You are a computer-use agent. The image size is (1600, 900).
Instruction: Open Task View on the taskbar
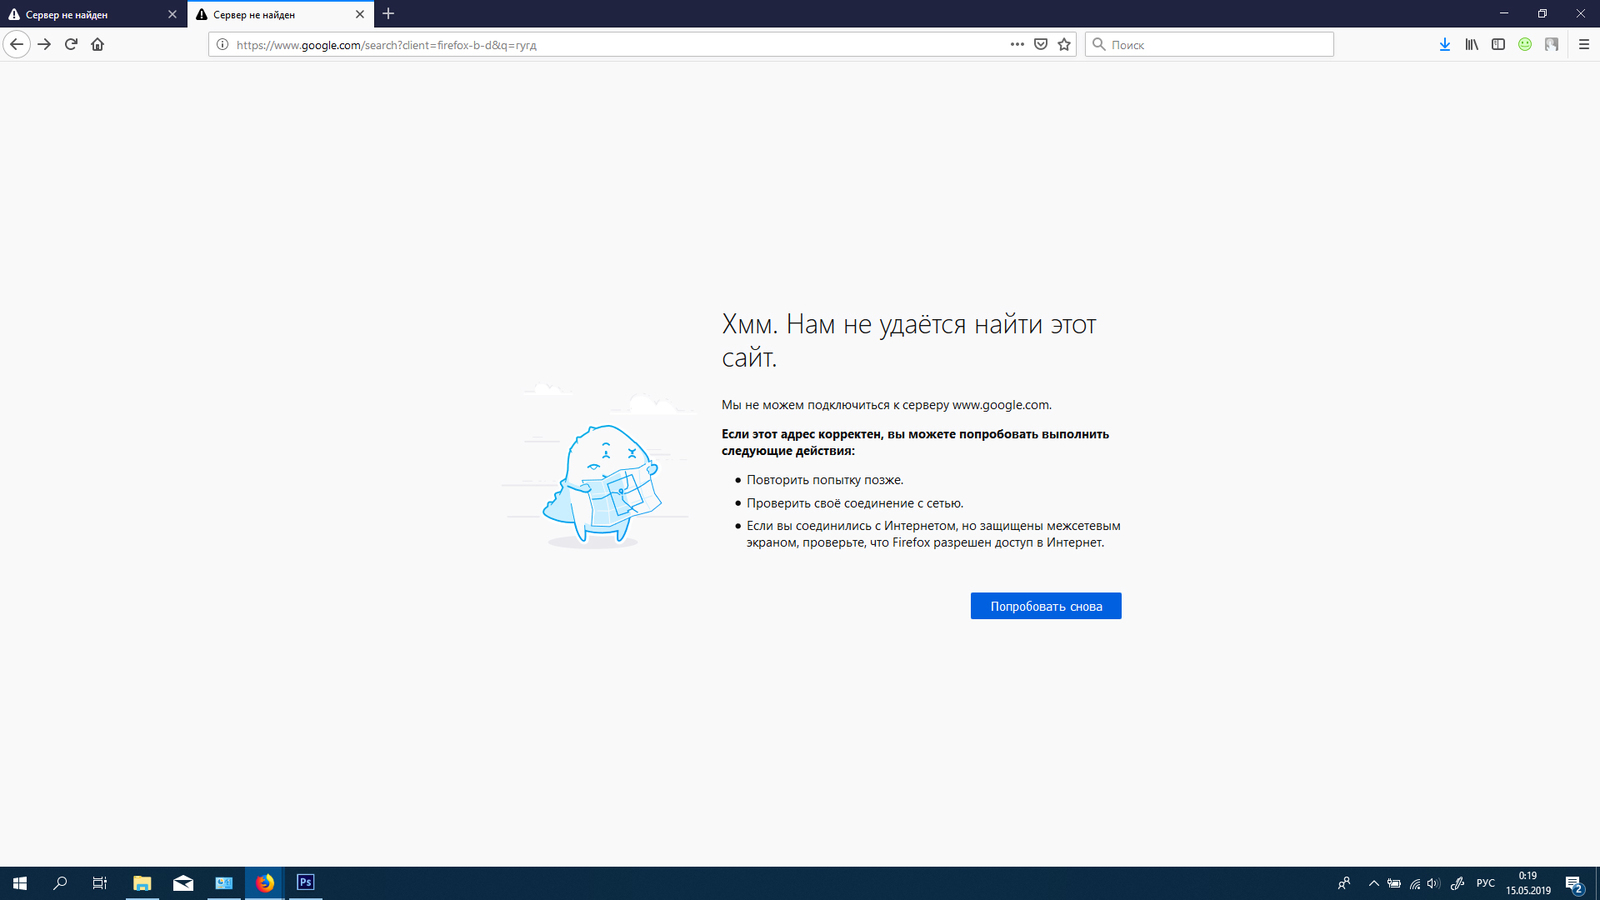pyautogui.click(x=100, y=883)
